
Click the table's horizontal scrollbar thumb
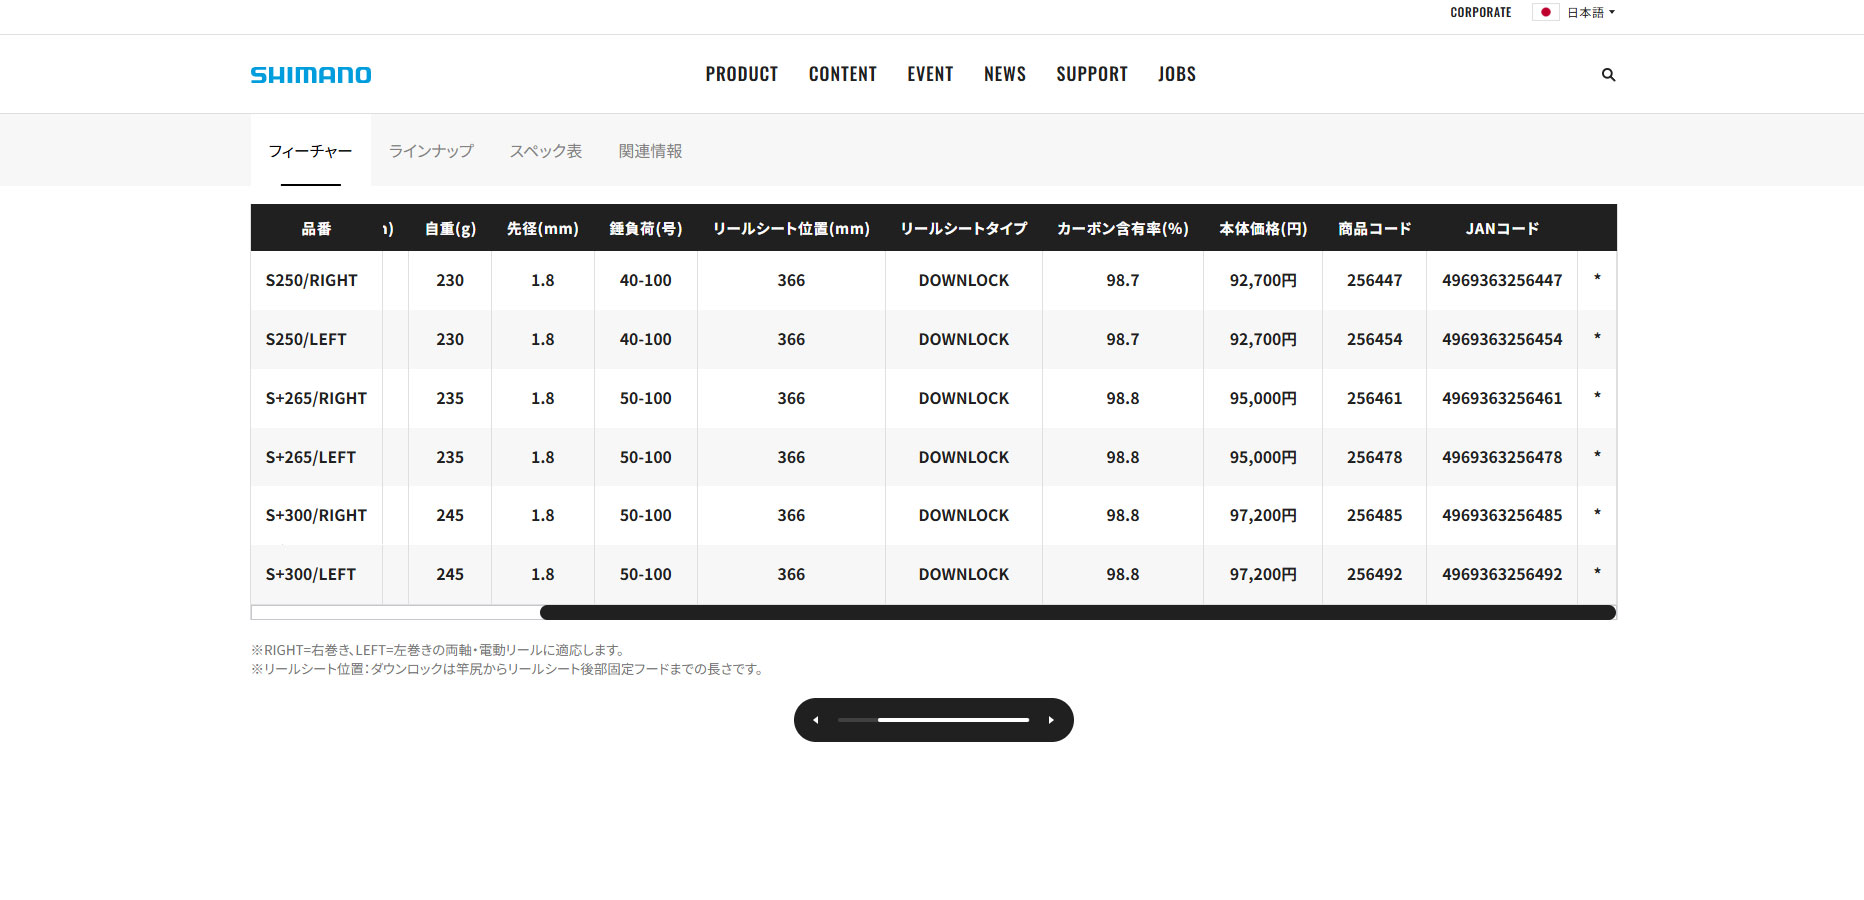[x=1078, y=612]
